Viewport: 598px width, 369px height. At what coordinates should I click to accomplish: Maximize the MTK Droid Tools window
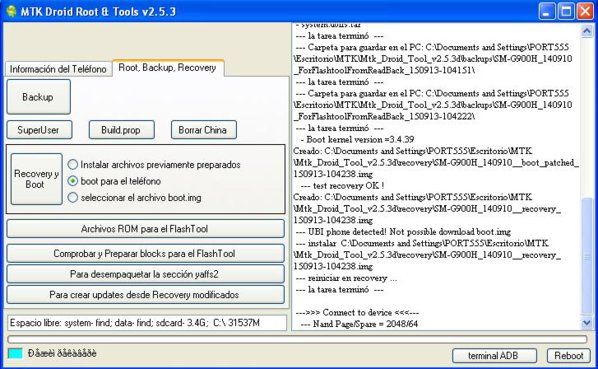[566, 11]
